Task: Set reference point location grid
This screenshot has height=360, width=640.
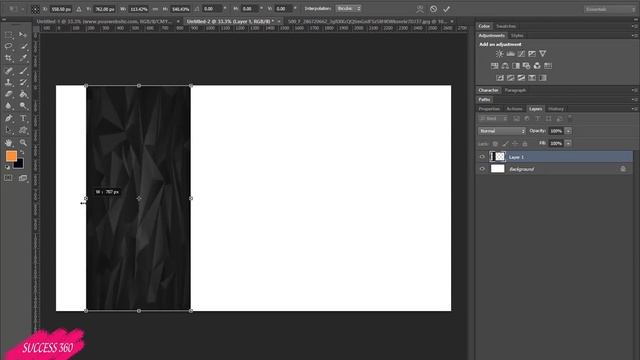Action: tap(36, 9)
